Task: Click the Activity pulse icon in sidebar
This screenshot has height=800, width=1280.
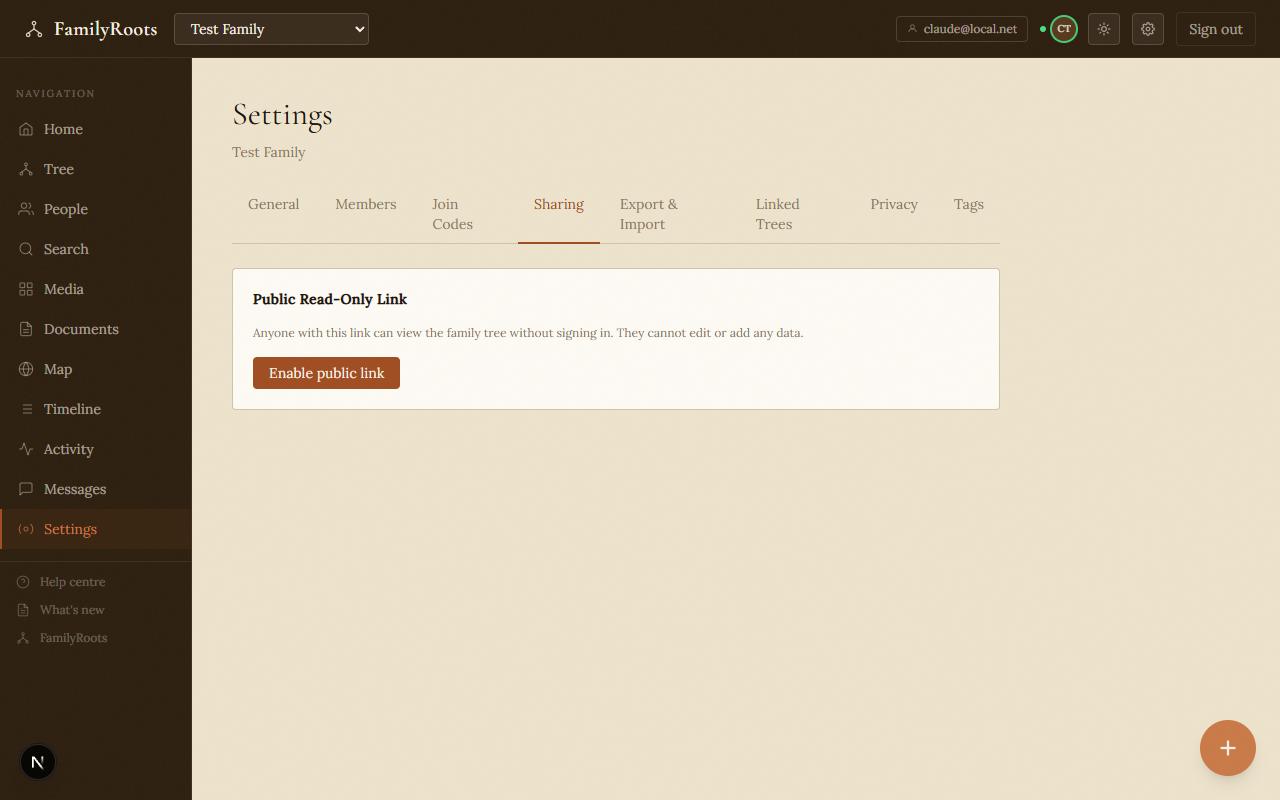Action: tap(26, 449)
